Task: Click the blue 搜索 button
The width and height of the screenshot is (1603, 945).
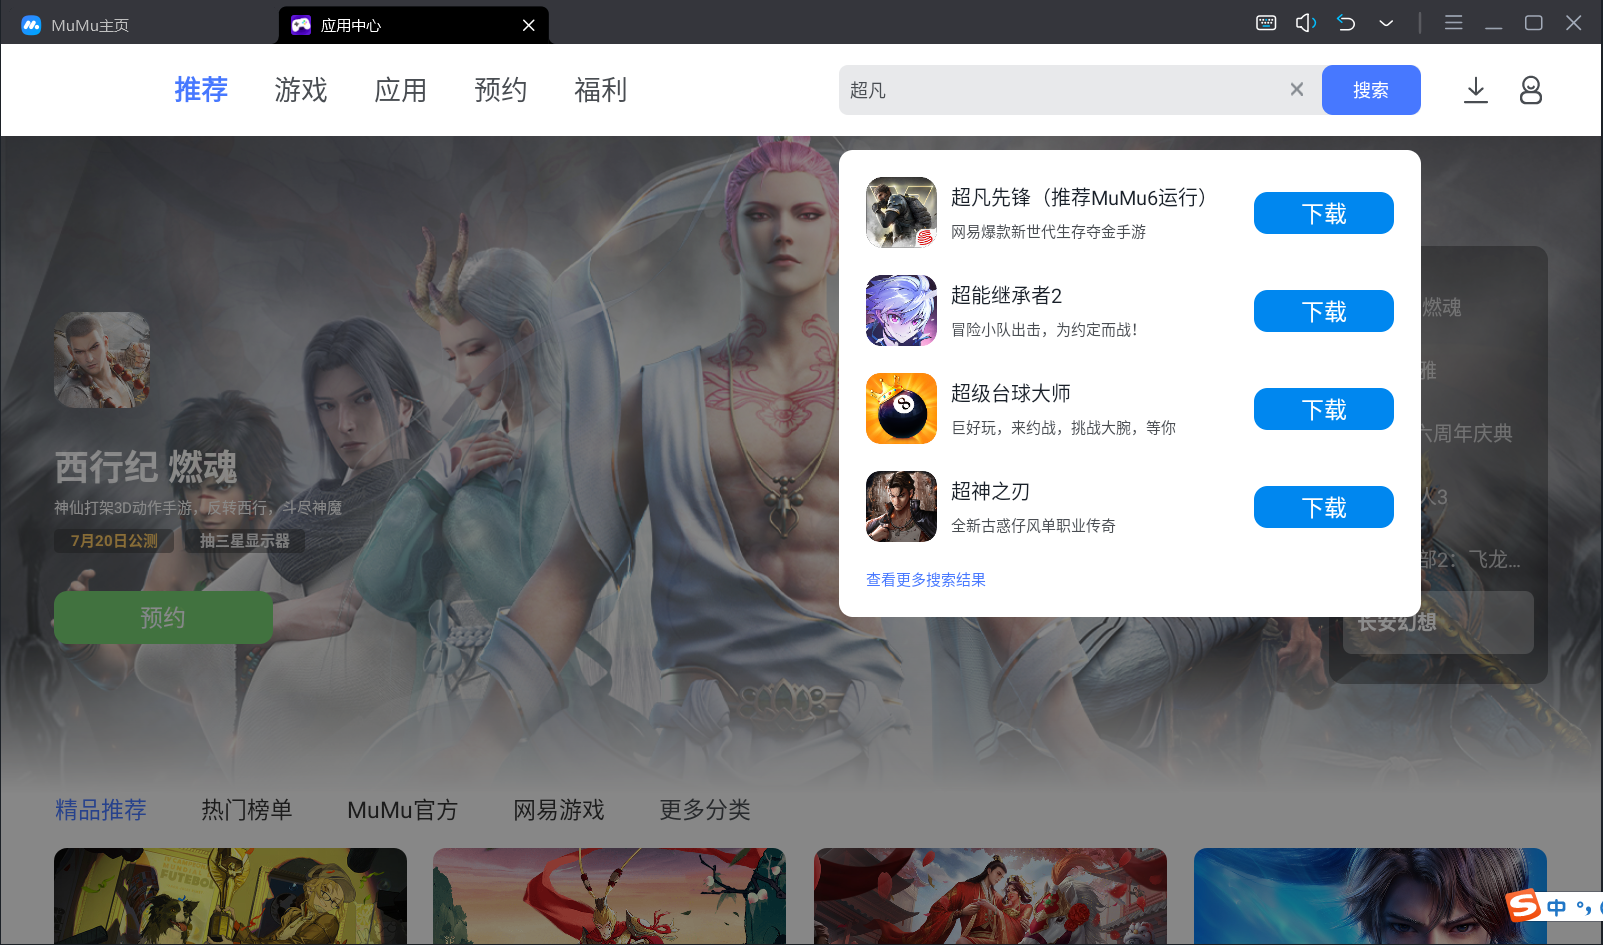Action: point(1371,90)
